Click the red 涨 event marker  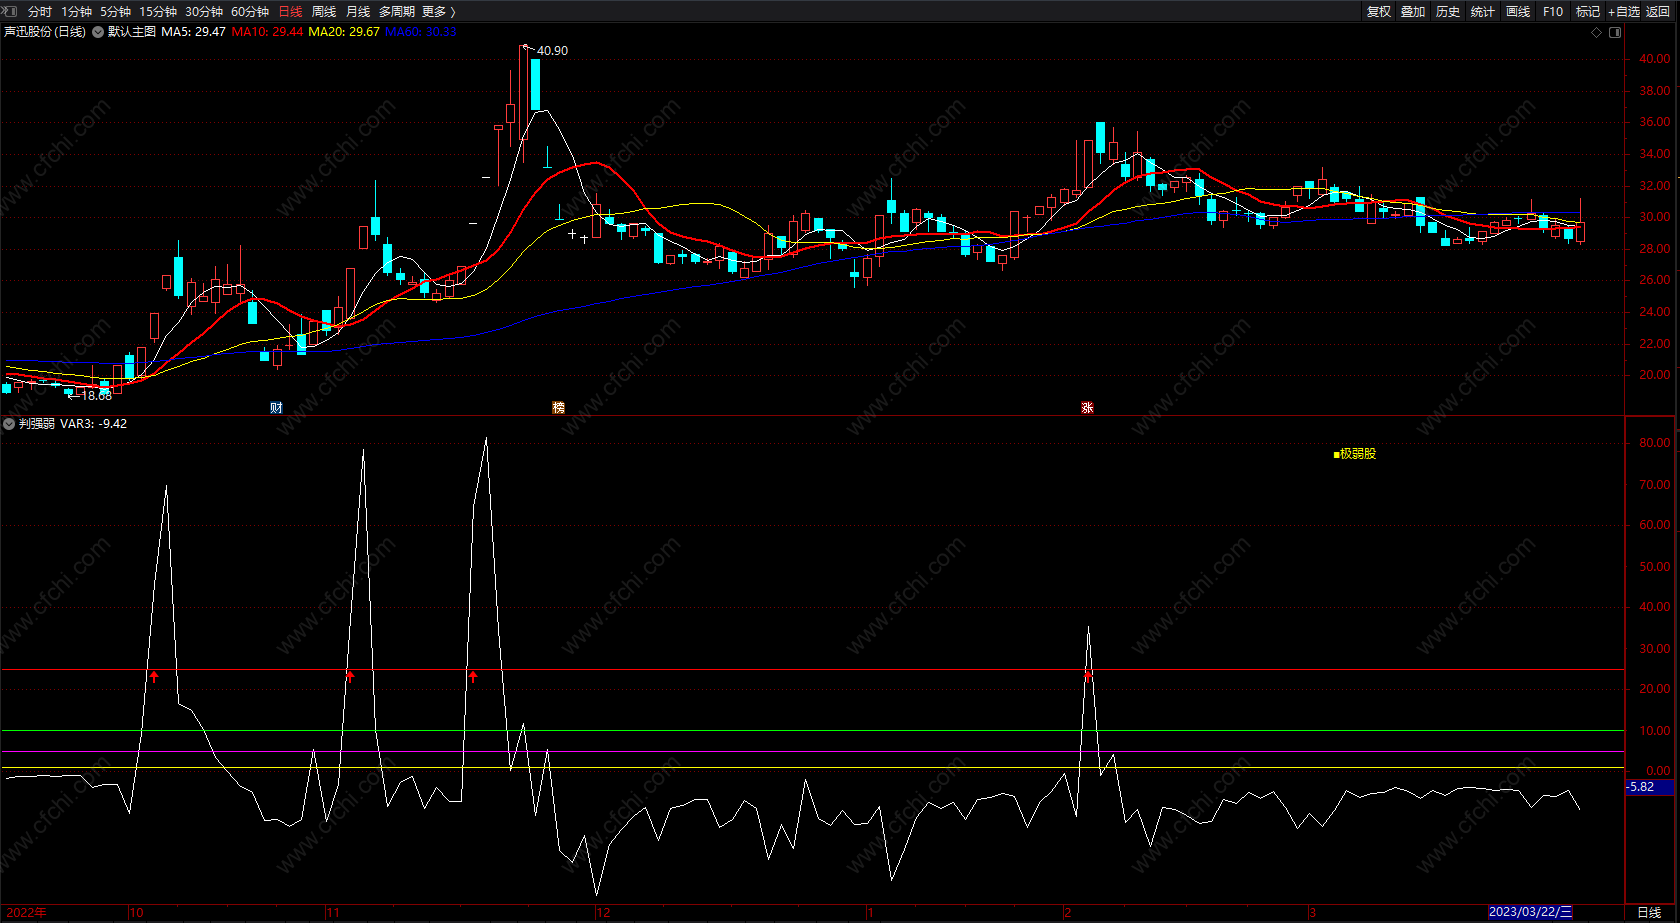click(1087, 407)
